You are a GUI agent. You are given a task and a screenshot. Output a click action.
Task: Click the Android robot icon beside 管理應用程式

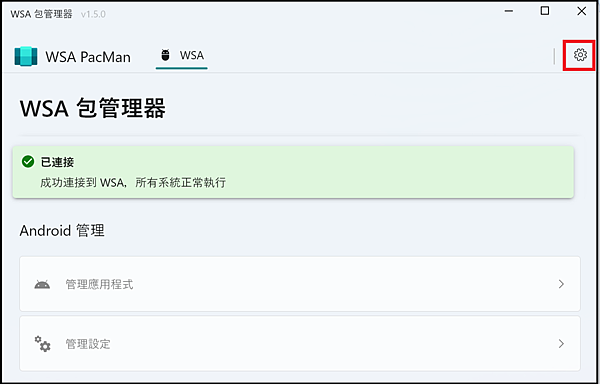coord(42,284)
